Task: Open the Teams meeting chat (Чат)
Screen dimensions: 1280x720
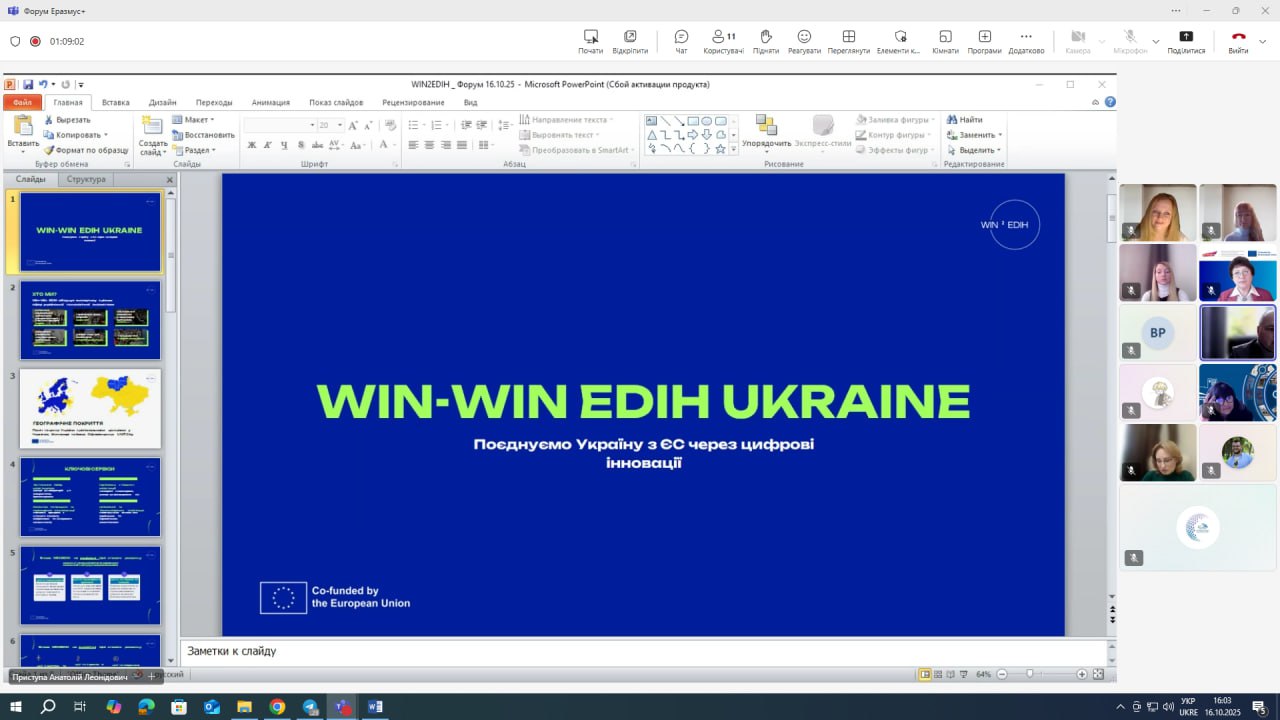Action: click(x=681, y=41)
